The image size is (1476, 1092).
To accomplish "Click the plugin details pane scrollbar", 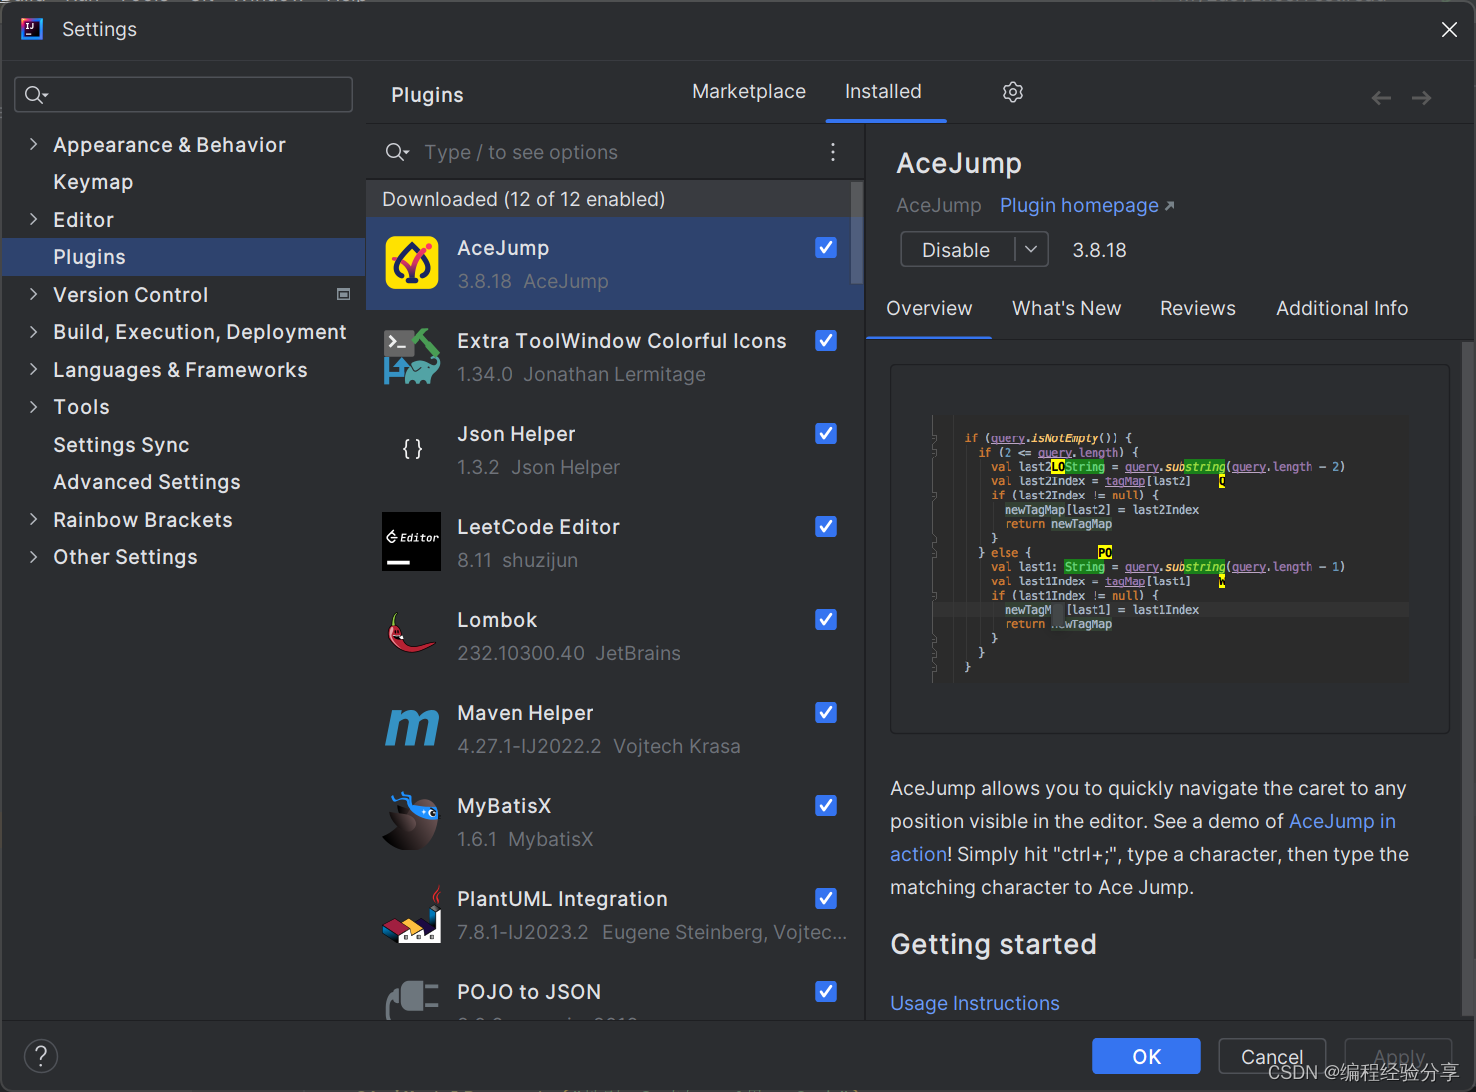I will (1468, 680).
